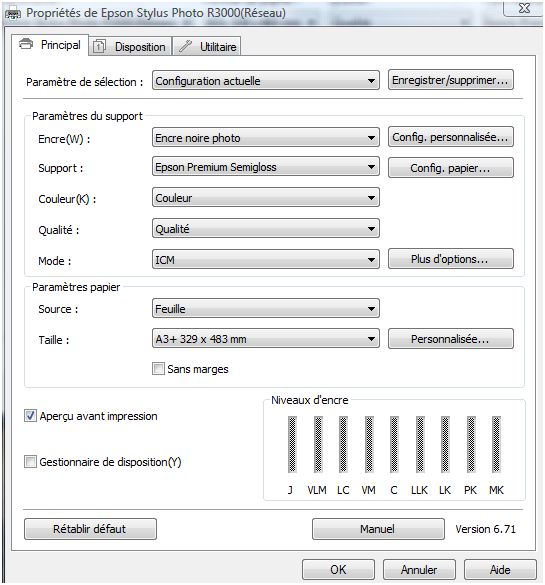Image resolution: width=545 pixels, height=585 pixels.
Task: Expand the Taille paper size dropdown
Action: 266,339
